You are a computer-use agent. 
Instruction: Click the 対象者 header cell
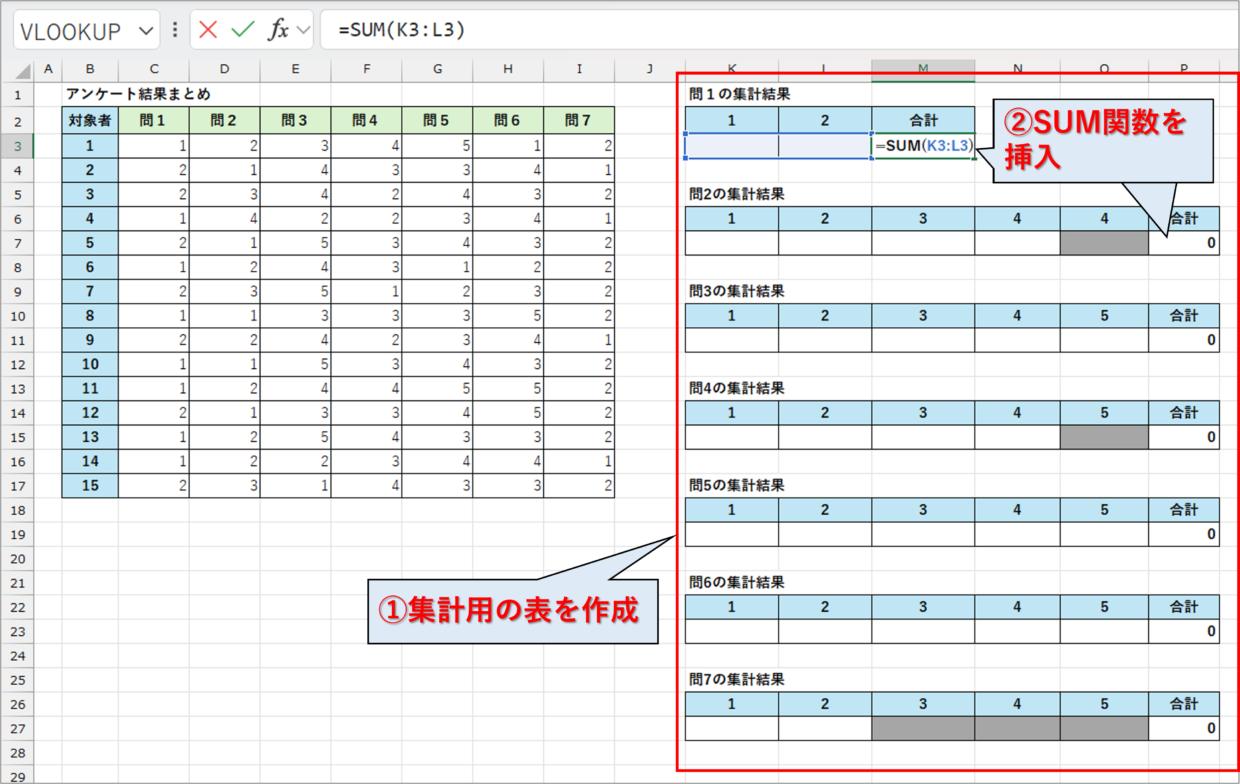(90, 121)
